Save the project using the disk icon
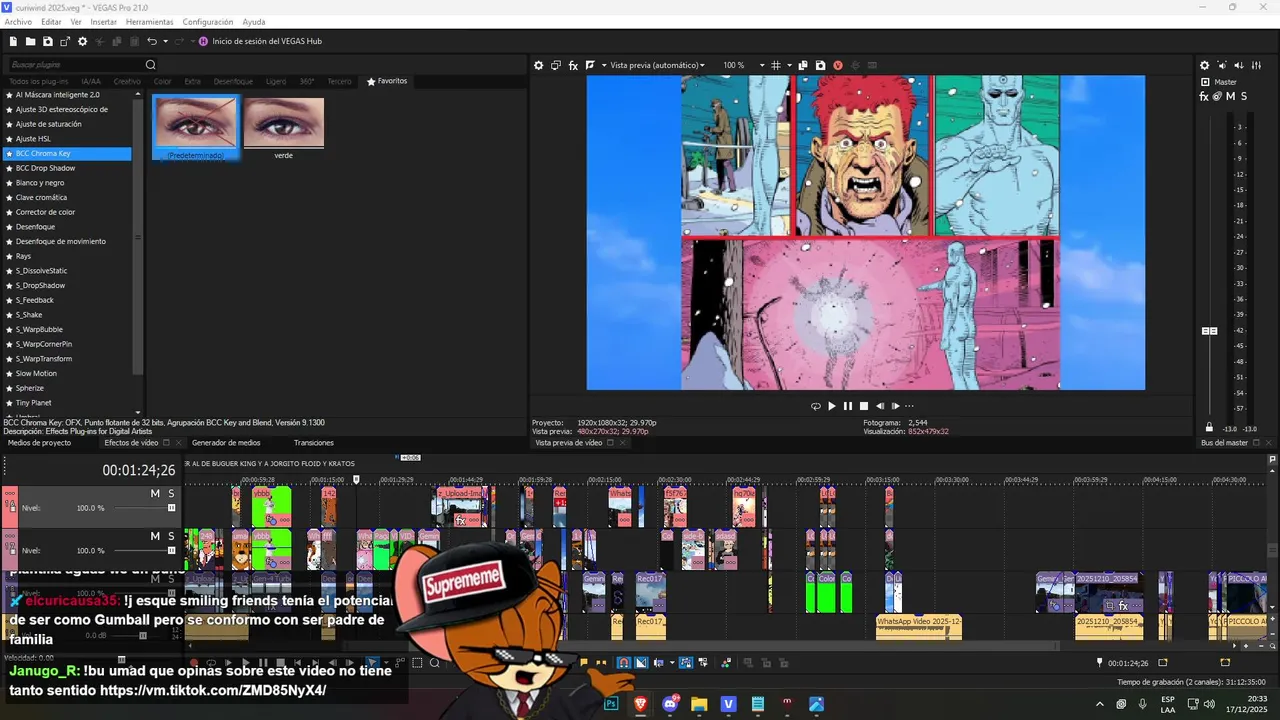 47,41
